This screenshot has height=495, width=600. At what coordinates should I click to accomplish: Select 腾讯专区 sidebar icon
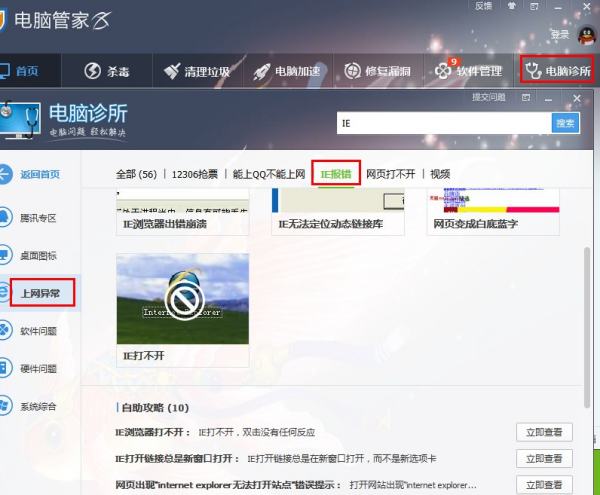[x=6, y=218]
